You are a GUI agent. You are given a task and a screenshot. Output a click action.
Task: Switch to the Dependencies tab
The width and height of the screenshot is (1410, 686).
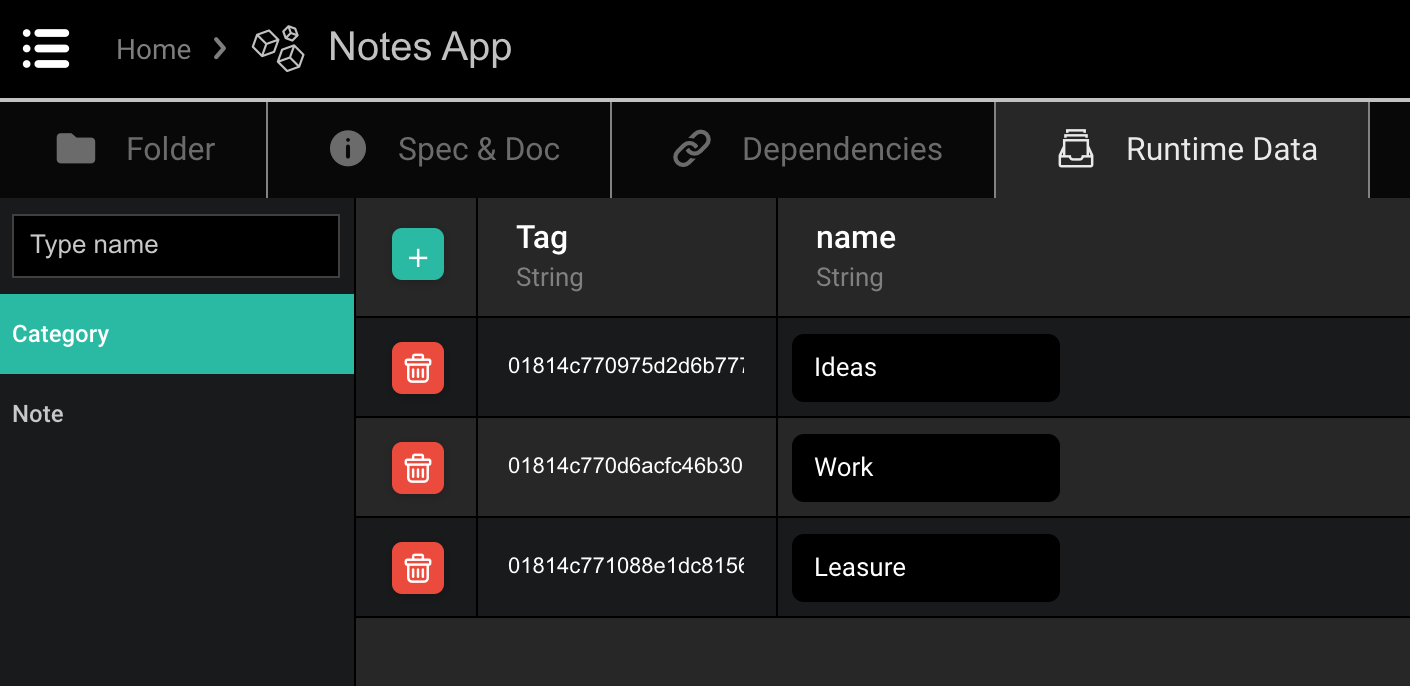804,150
